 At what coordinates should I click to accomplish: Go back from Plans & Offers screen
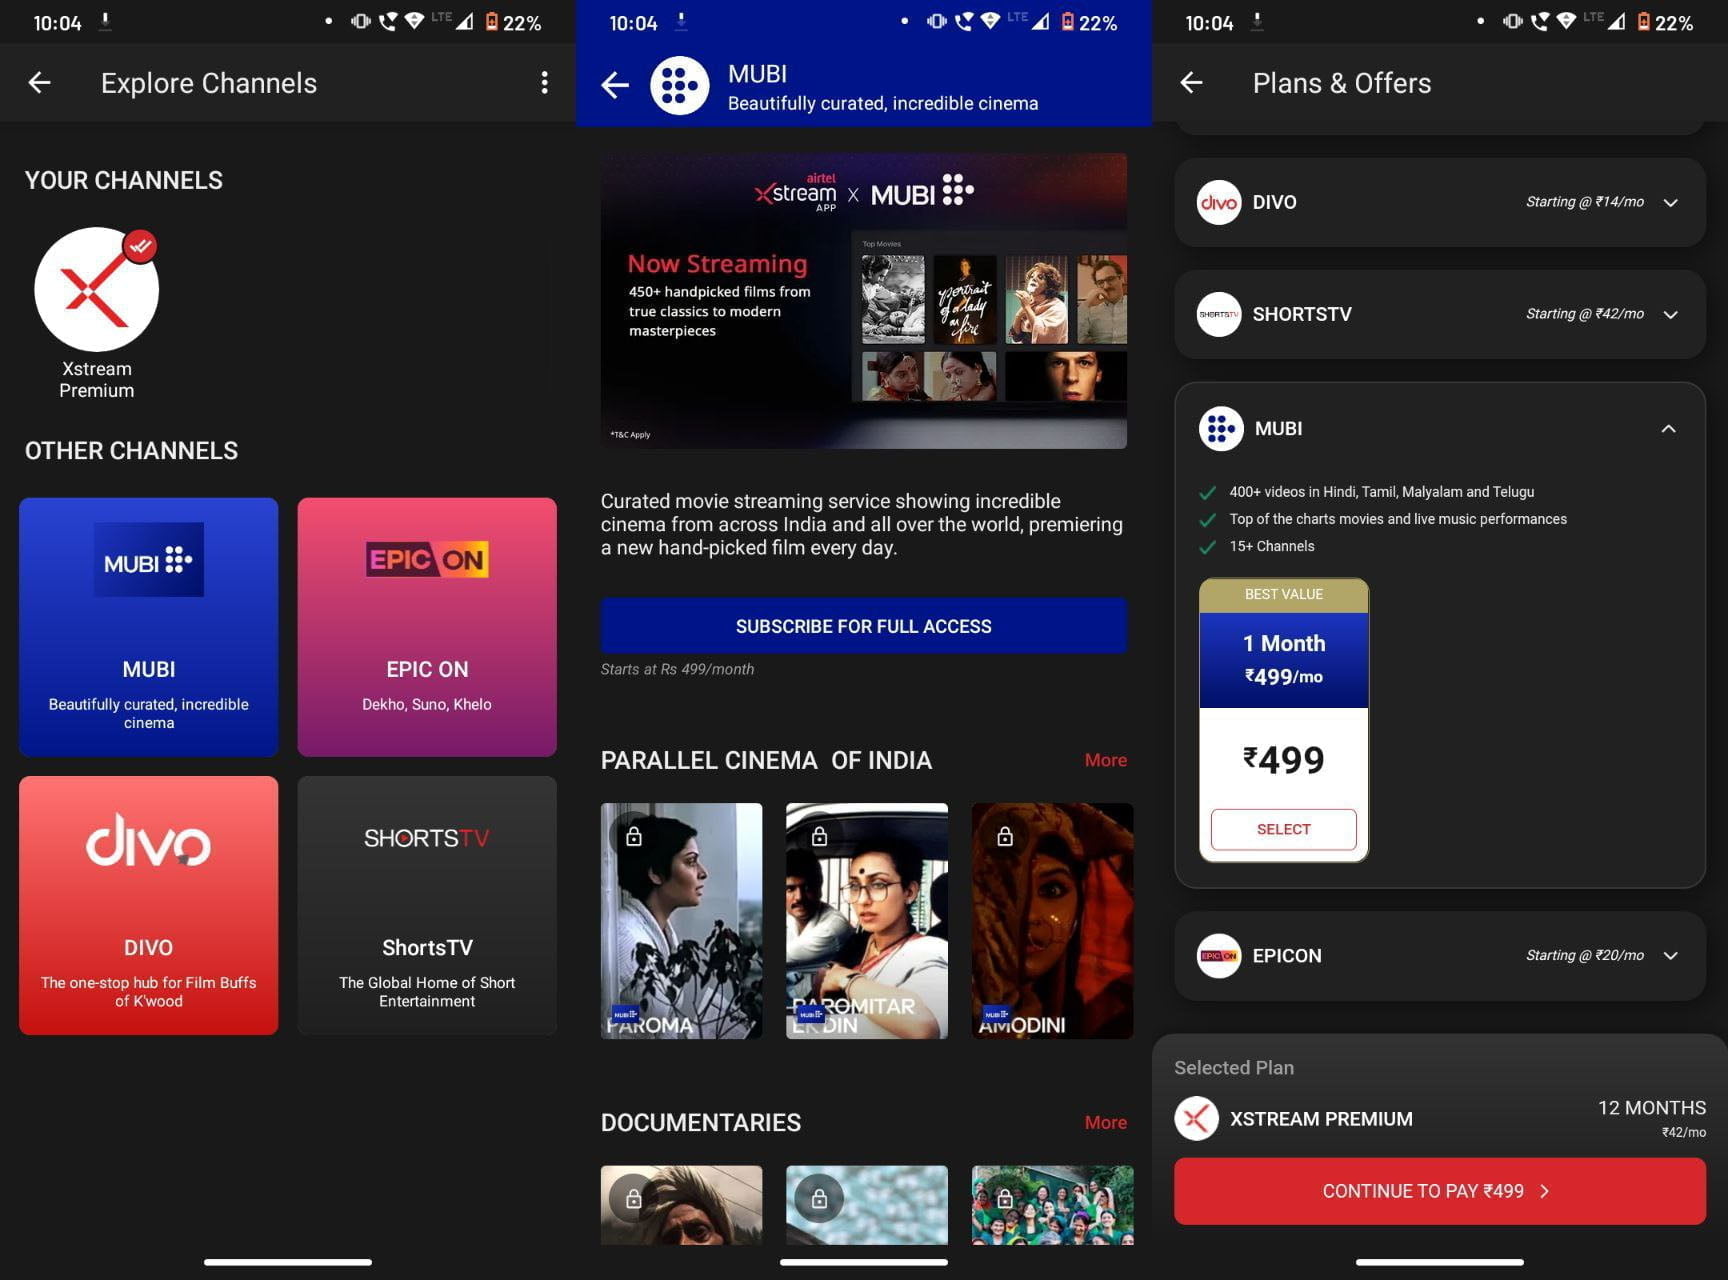click(1192, 83)
